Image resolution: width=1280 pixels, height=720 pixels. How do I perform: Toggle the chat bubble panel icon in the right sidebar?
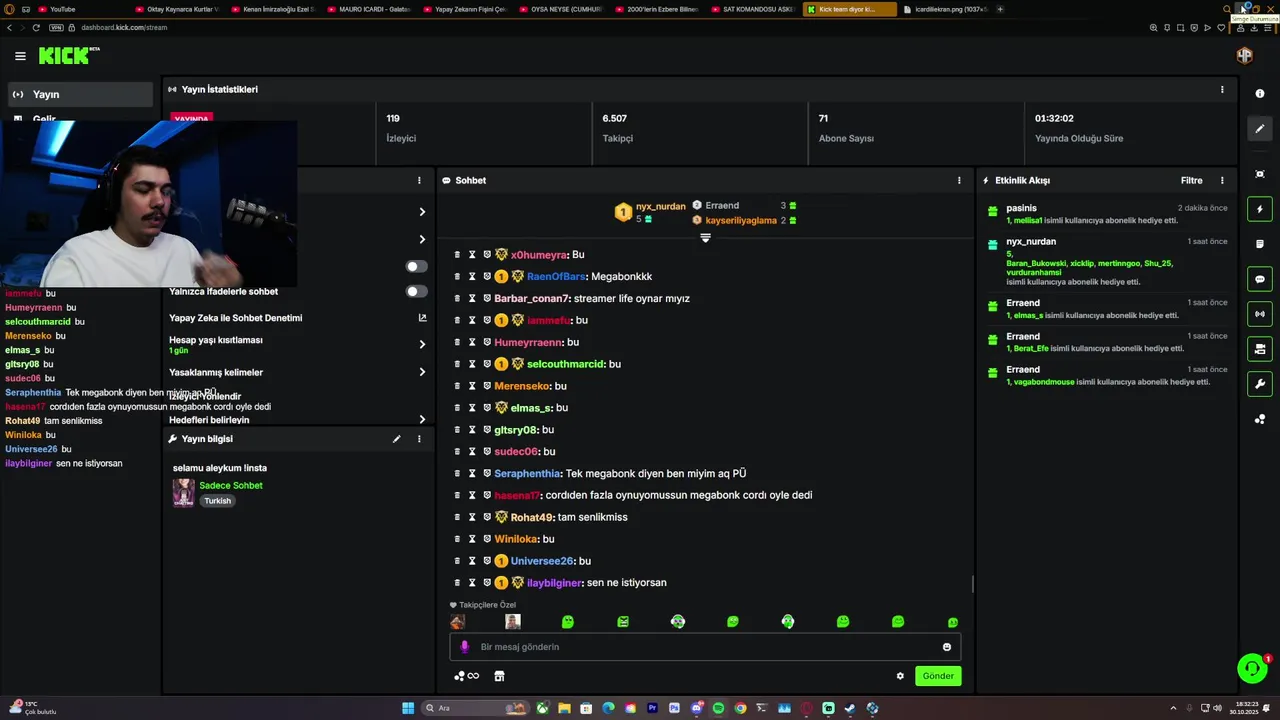1260,279
